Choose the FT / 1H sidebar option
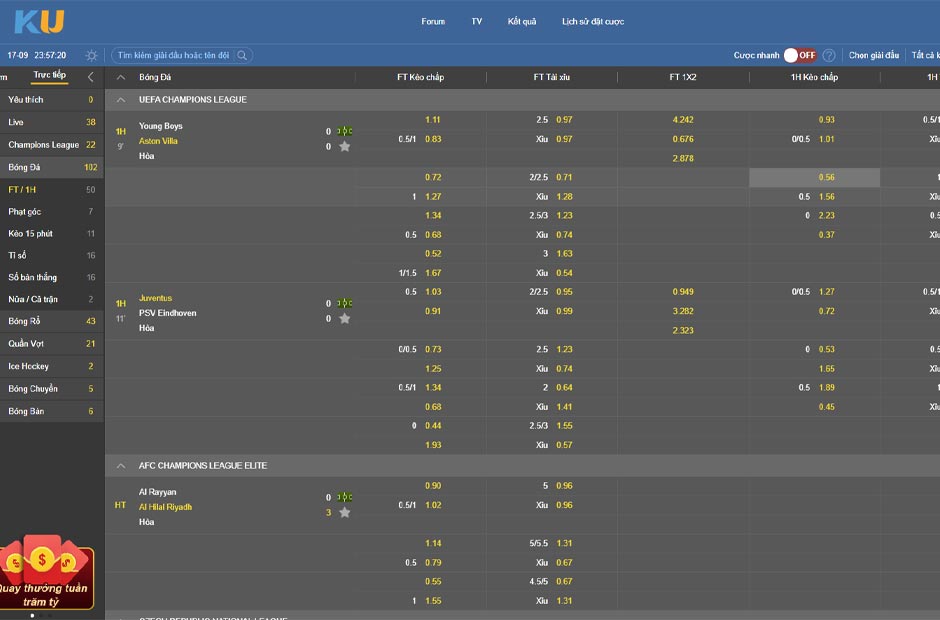 pyautogui.click(x=52, y=189)
